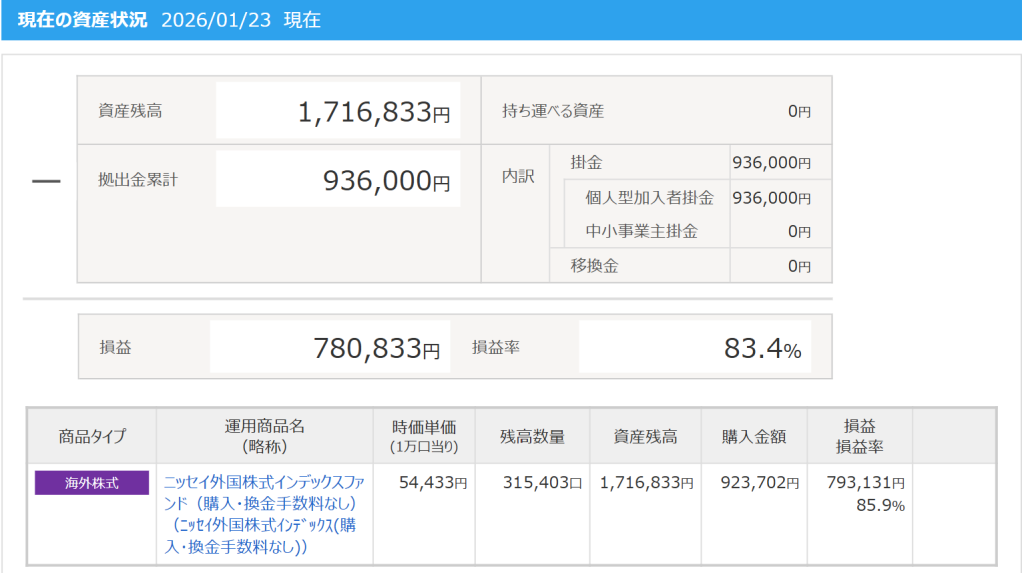This screenshot has height=573, width=1024.
Task: Select the date 2026/01/23 in header
Action: pyautogui.click(x=216, y=20)
